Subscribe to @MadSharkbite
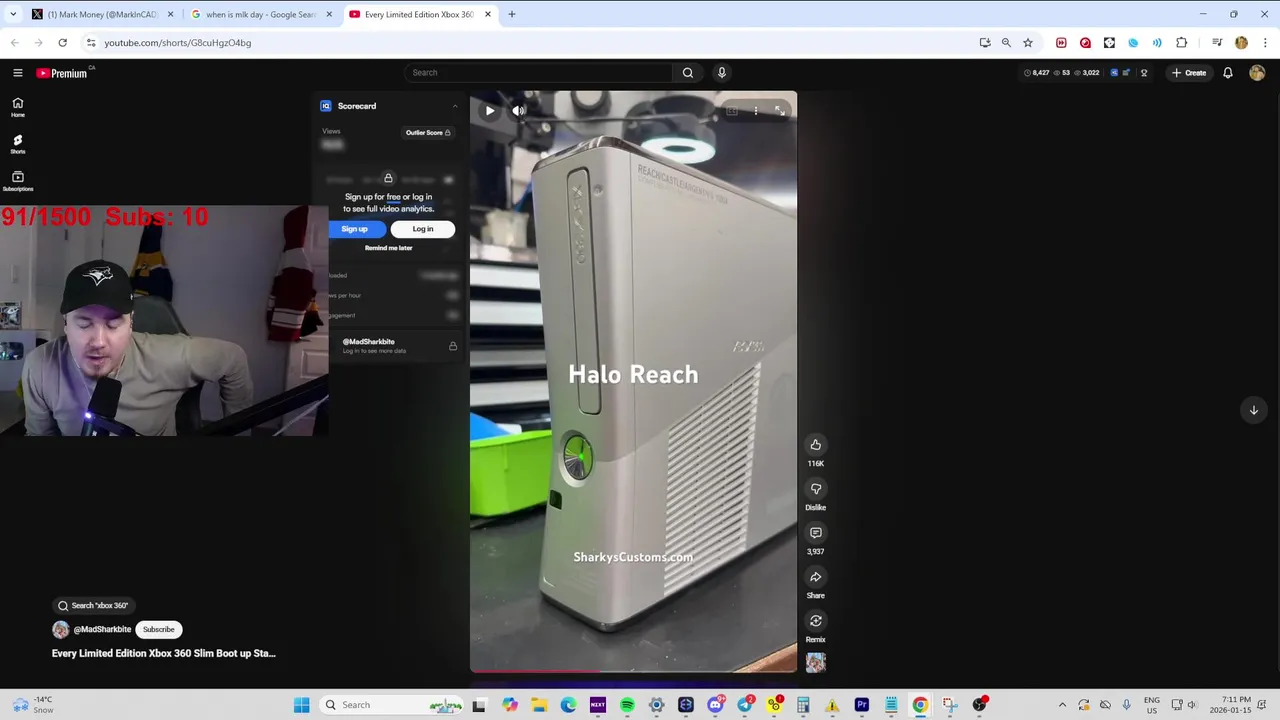This screenshot has height=720, width=1280. click(158, 630)
